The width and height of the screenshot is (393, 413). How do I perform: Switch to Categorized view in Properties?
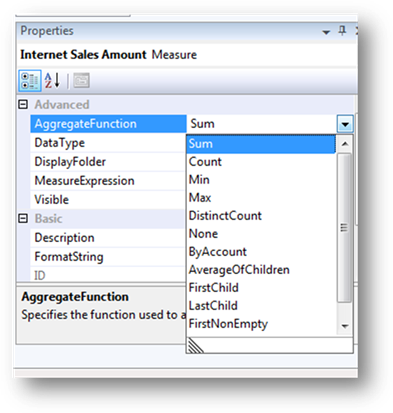[x=30, y=80]
